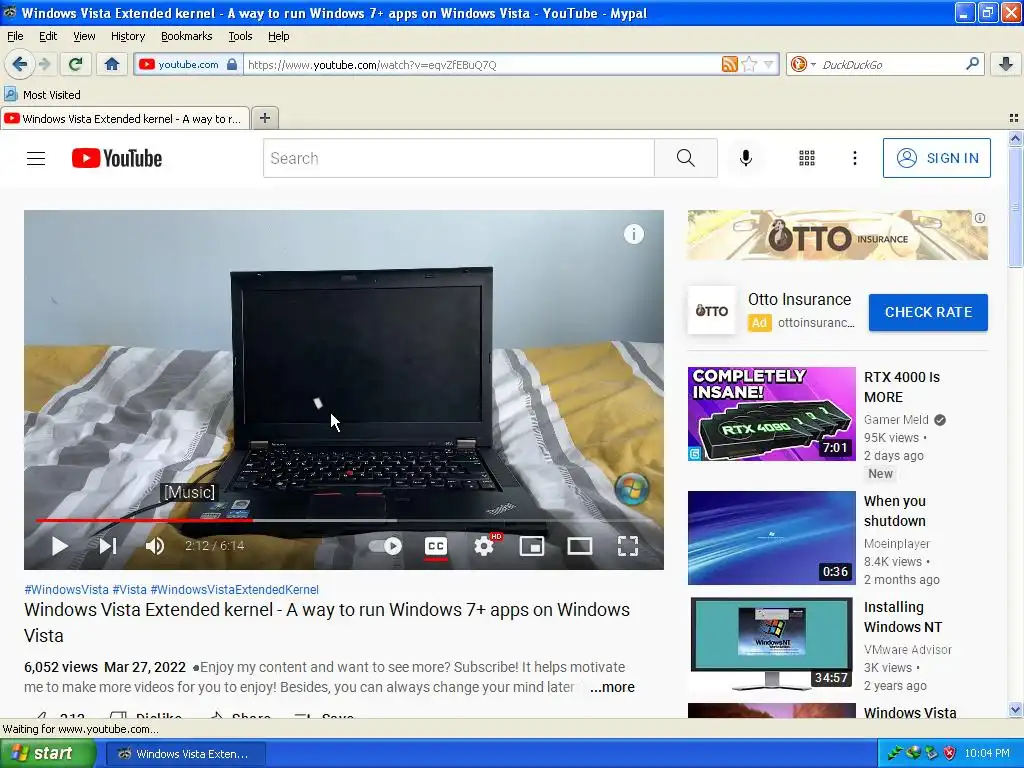The height and width of the screenshot is (768, 1024).
Task: Click the magnifier in browser search box
Action: (972, 64)
